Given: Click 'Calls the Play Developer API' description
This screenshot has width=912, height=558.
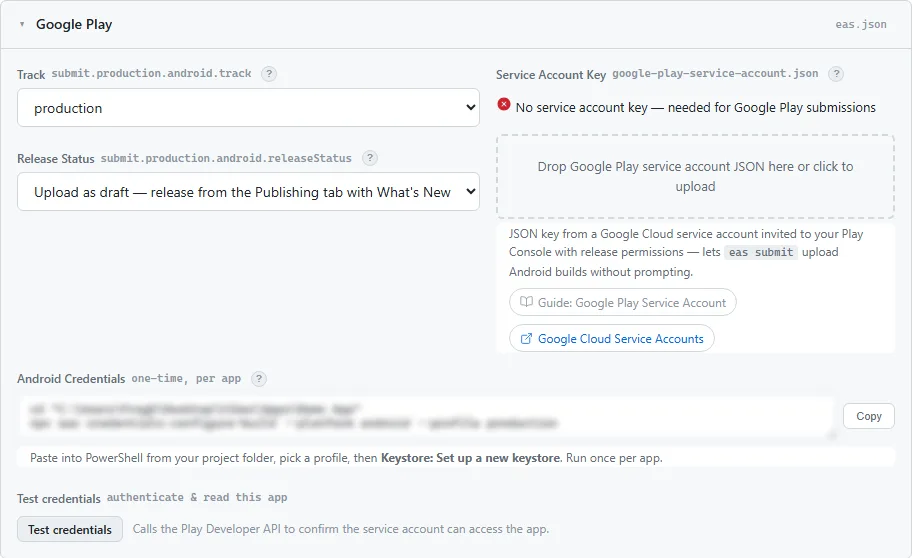Looking at the screenshot, I should point(340,529).
